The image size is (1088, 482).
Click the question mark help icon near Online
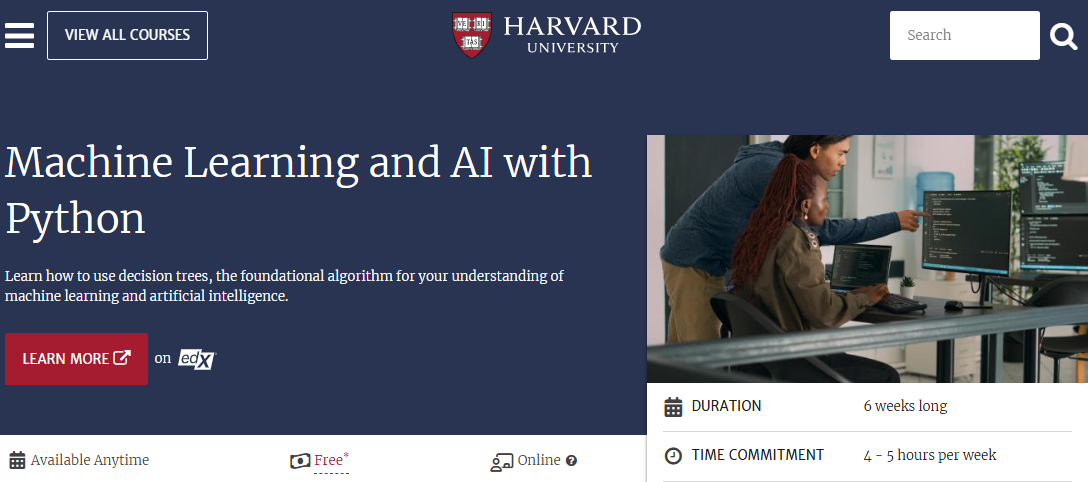[572, 461]
